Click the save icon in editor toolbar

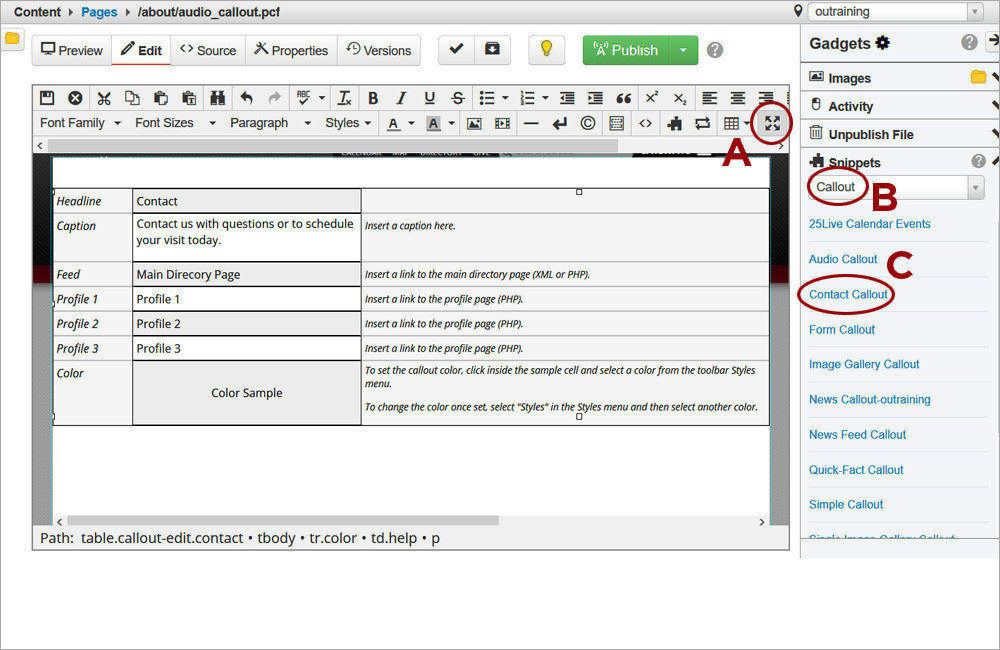47,98
